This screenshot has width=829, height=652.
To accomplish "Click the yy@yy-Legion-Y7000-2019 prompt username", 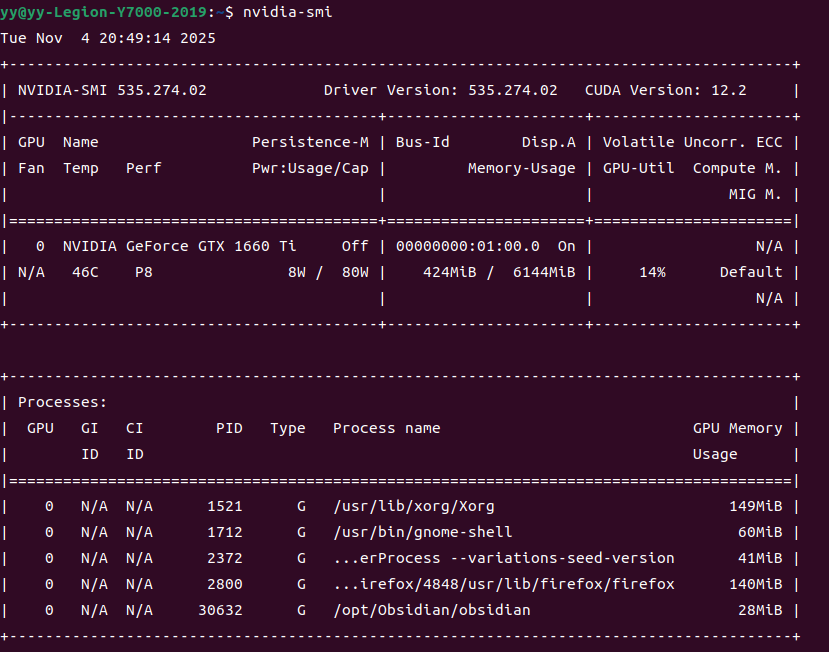I will (103, 12).
